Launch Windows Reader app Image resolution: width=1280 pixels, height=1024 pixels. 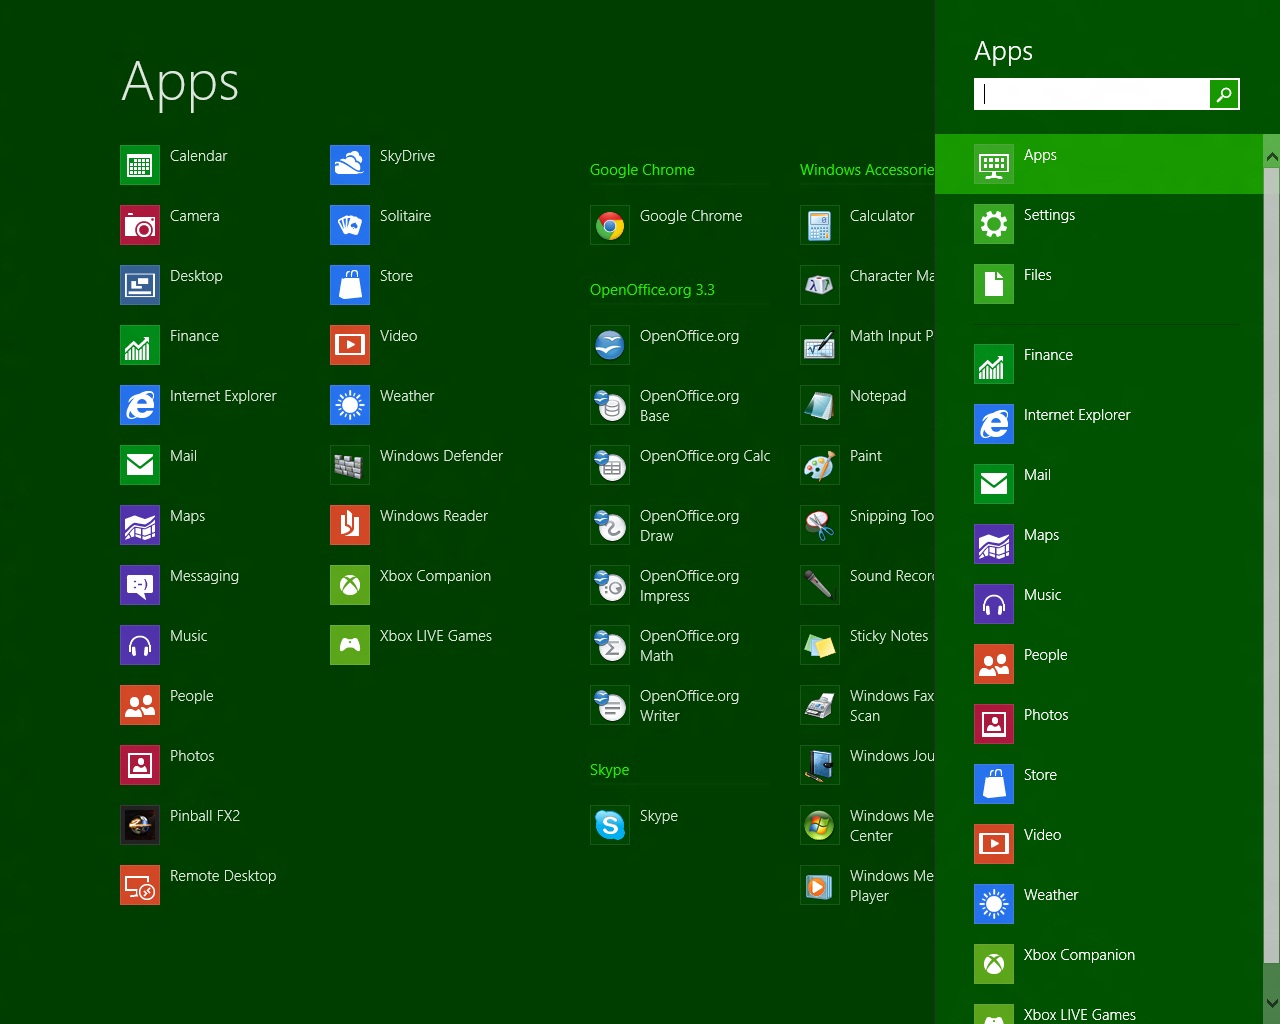[350, 525]
